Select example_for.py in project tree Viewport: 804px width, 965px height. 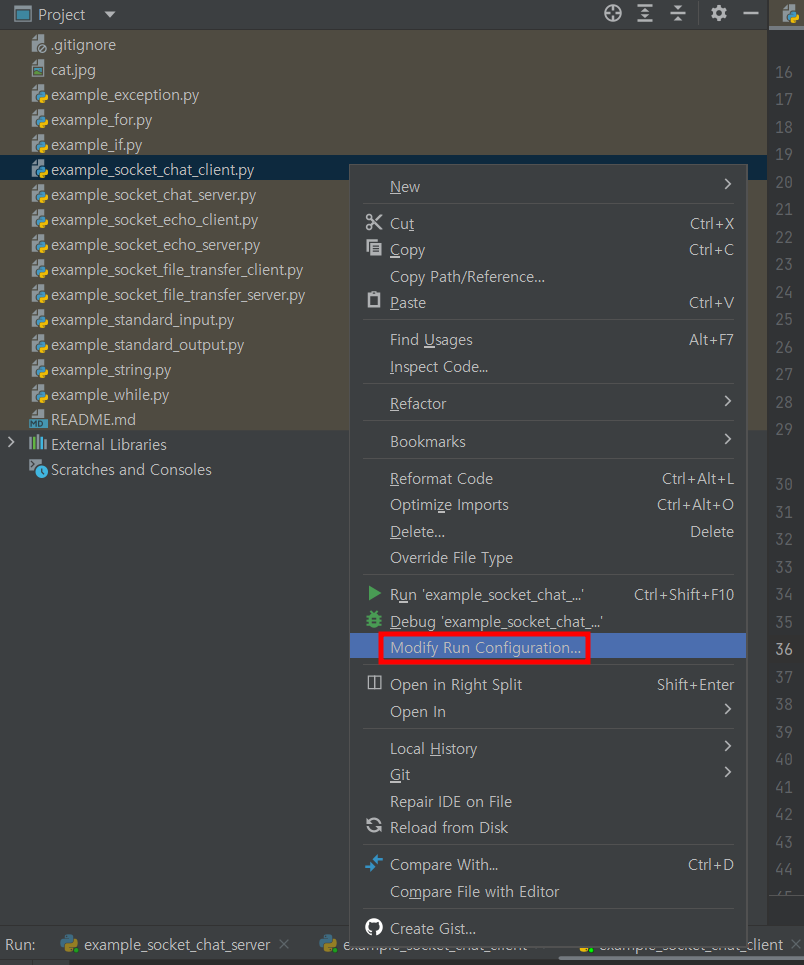pyautogui.click(x=102, y=120)
